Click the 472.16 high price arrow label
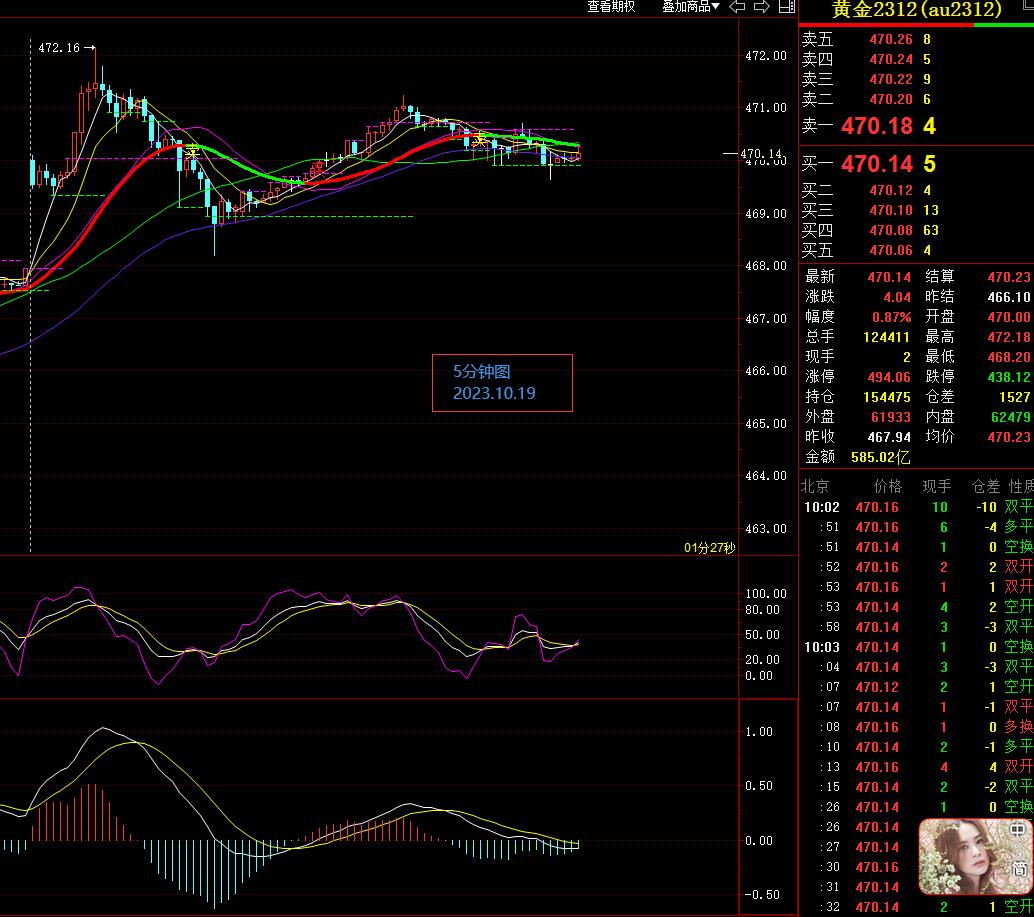 (66, 47)
